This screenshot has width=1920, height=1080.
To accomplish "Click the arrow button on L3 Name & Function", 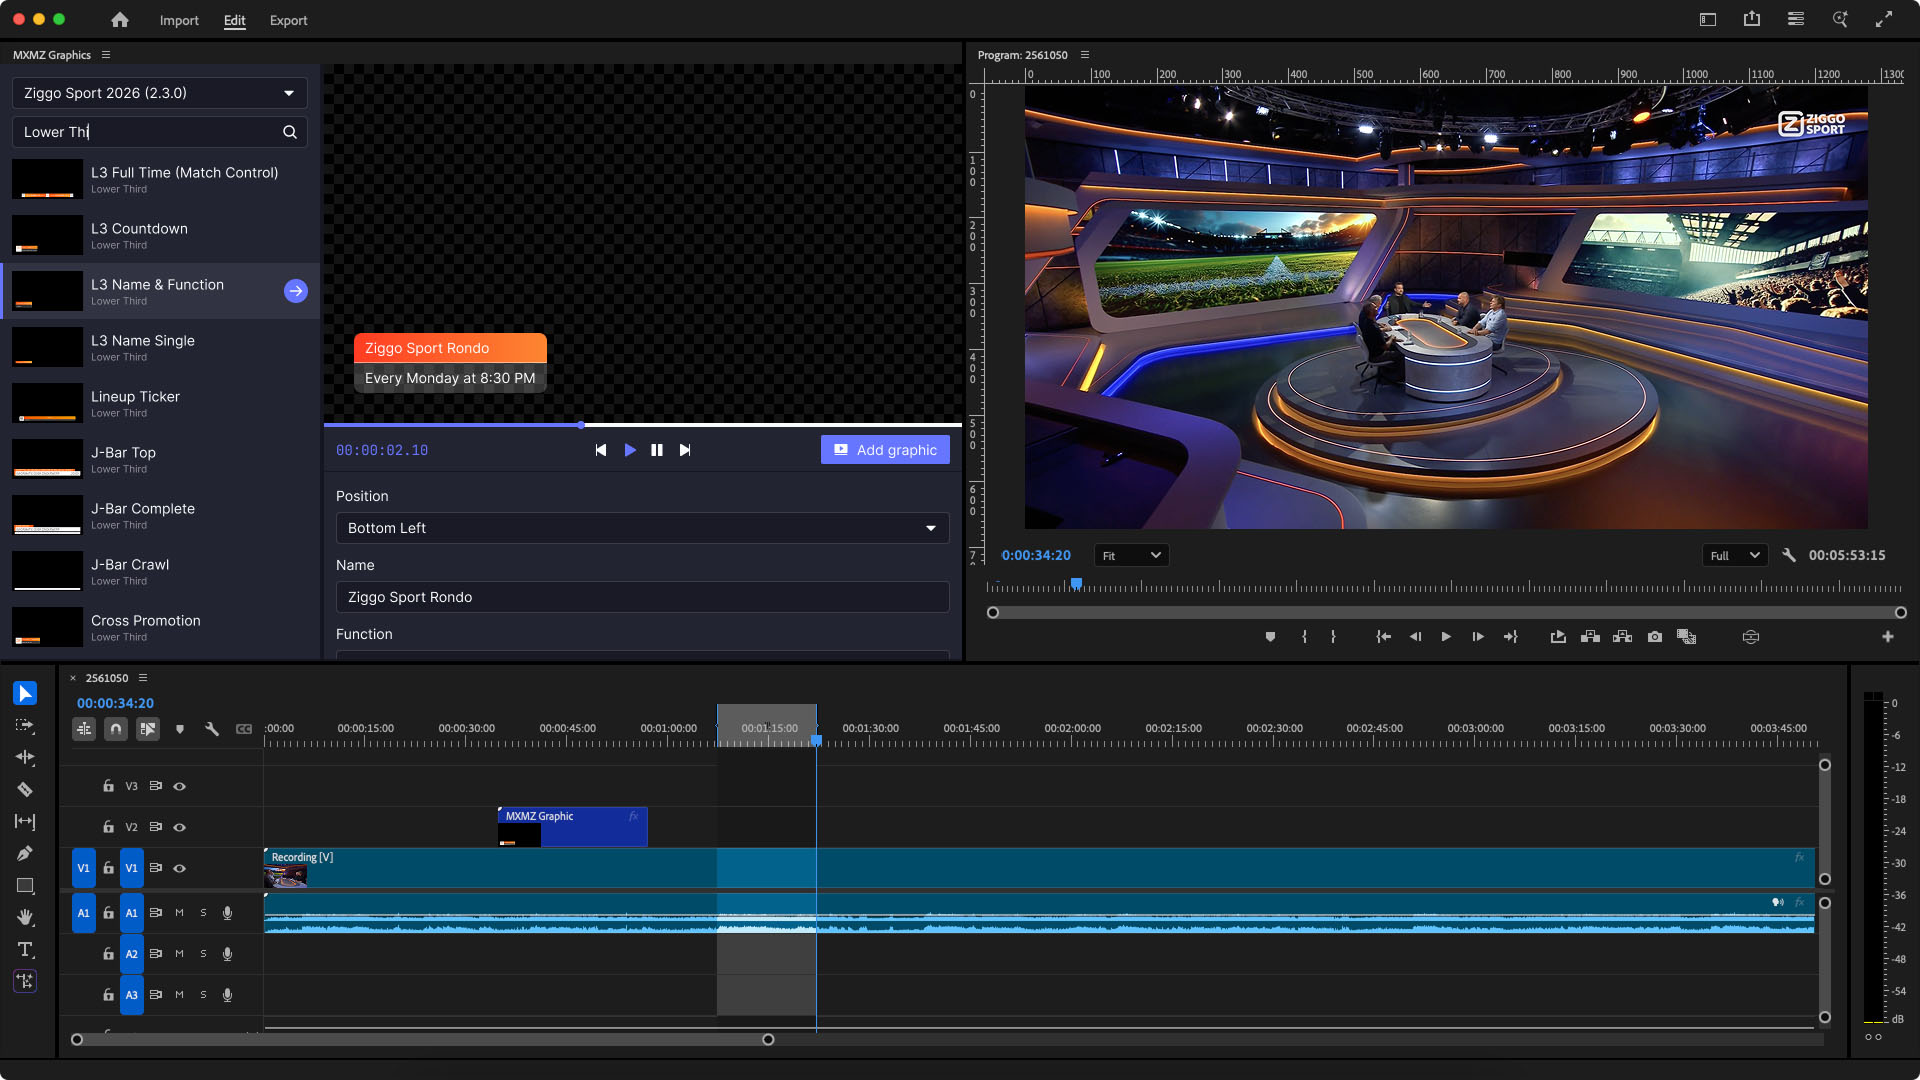I will [x=296, y=291].
